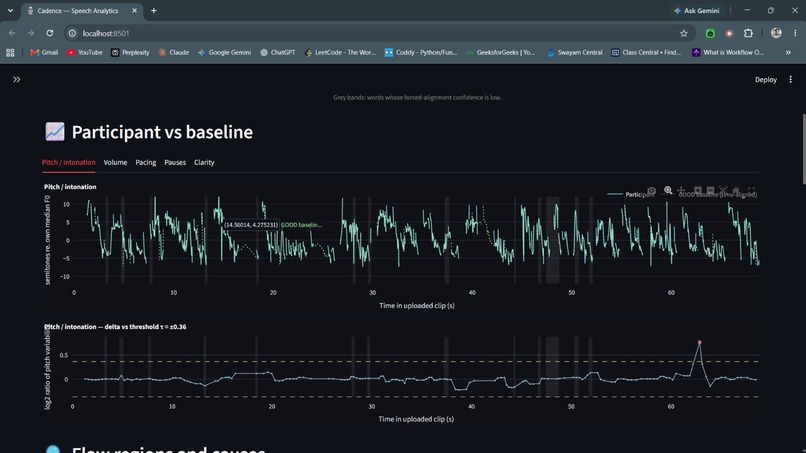
Task: Open the LeetCode bookmark
Action: 340,52
